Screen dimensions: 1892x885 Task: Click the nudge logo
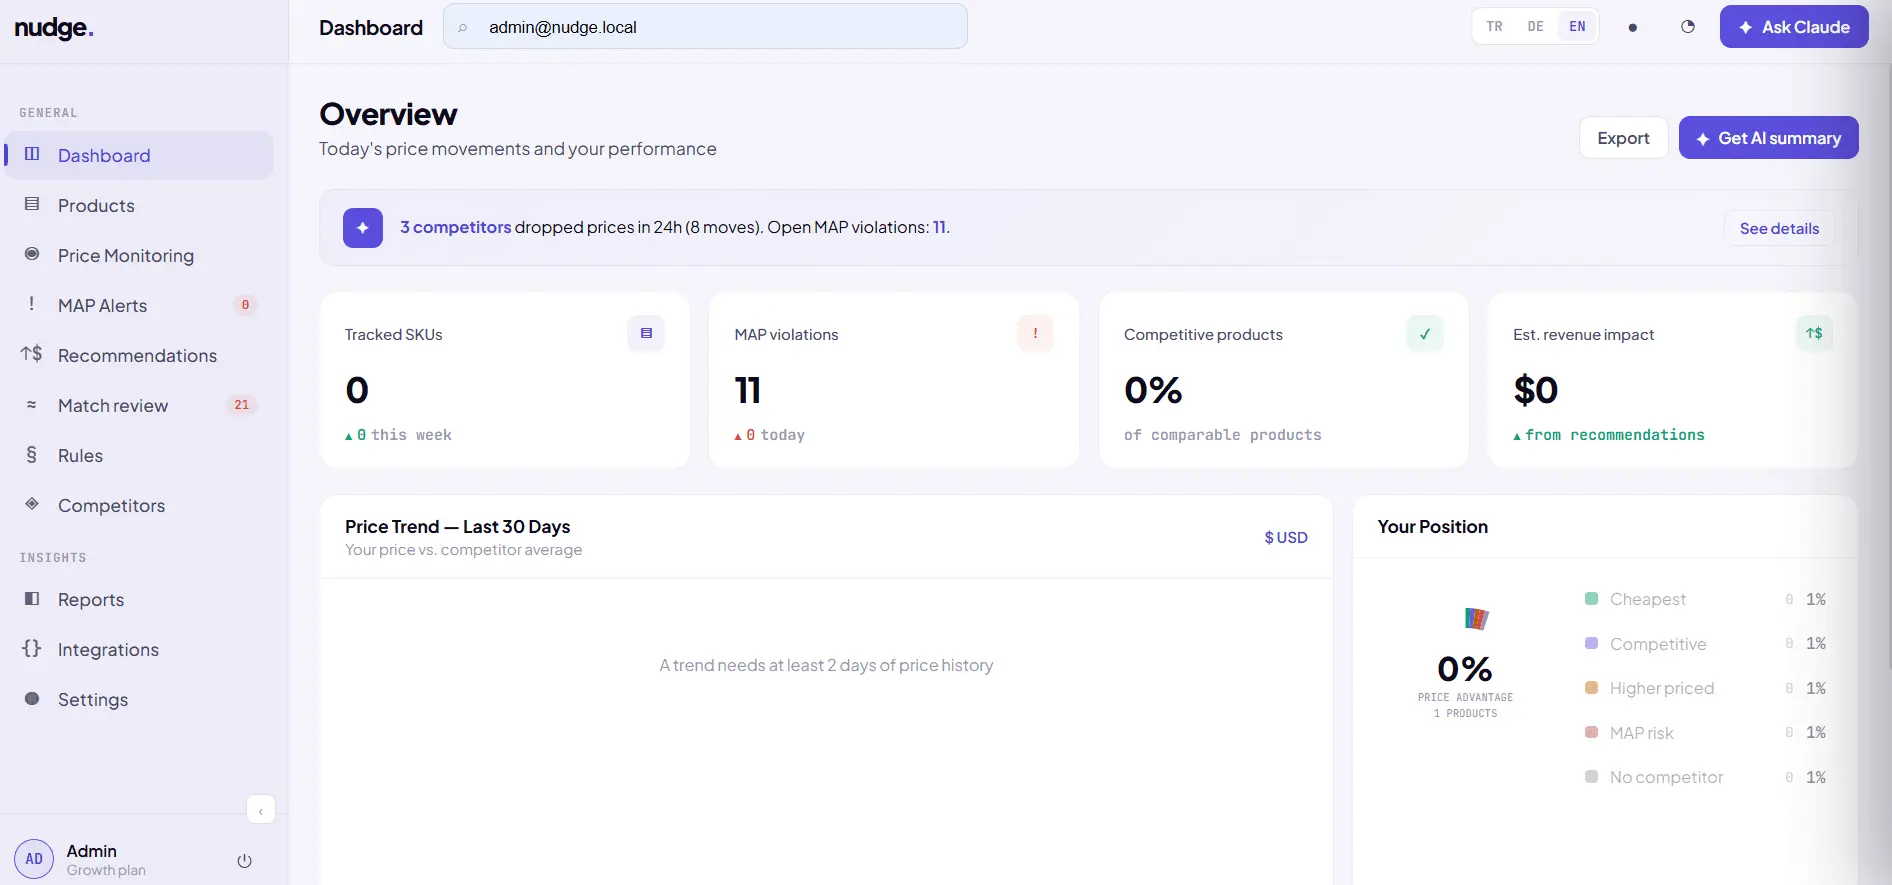pyautogui.click(x=54, y=28)
